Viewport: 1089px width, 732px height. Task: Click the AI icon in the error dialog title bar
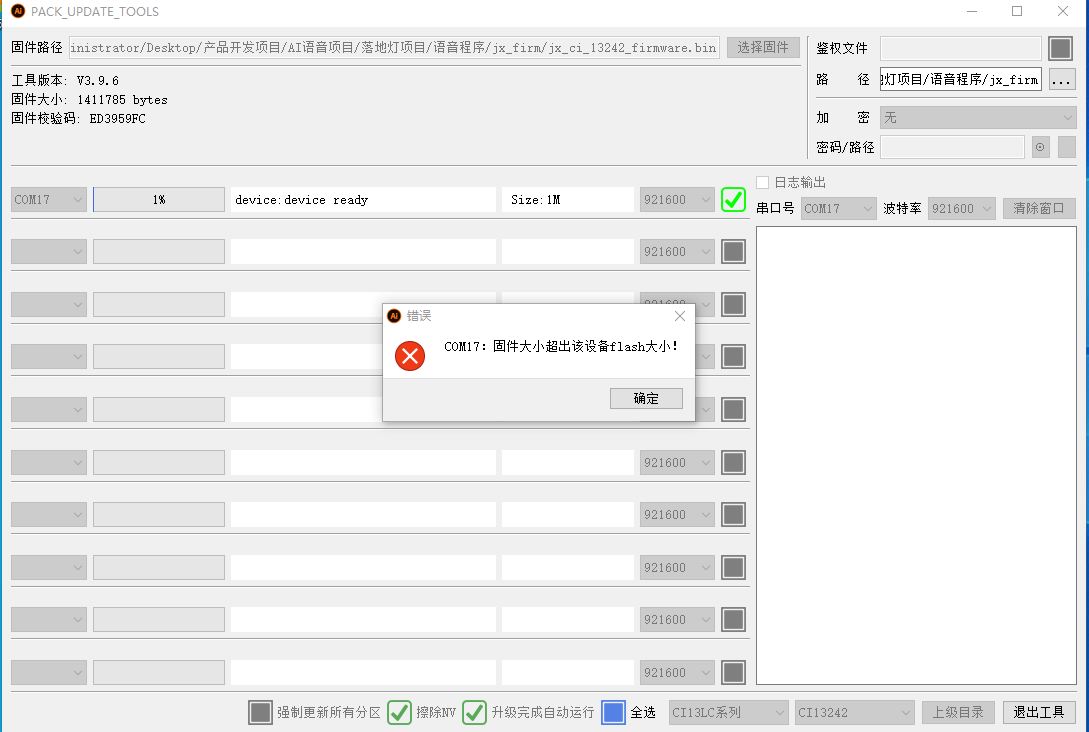[x=393, y=315]
